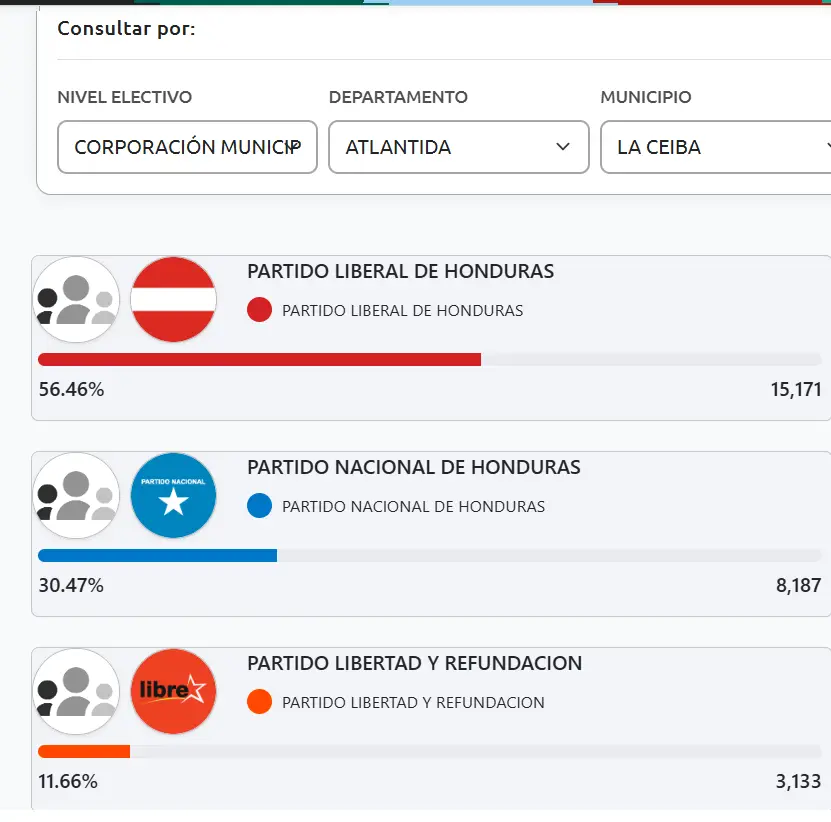Click the orange 11.66% progress bar
The width and height of the screenshot is (831, 822).
coord(84,752)
